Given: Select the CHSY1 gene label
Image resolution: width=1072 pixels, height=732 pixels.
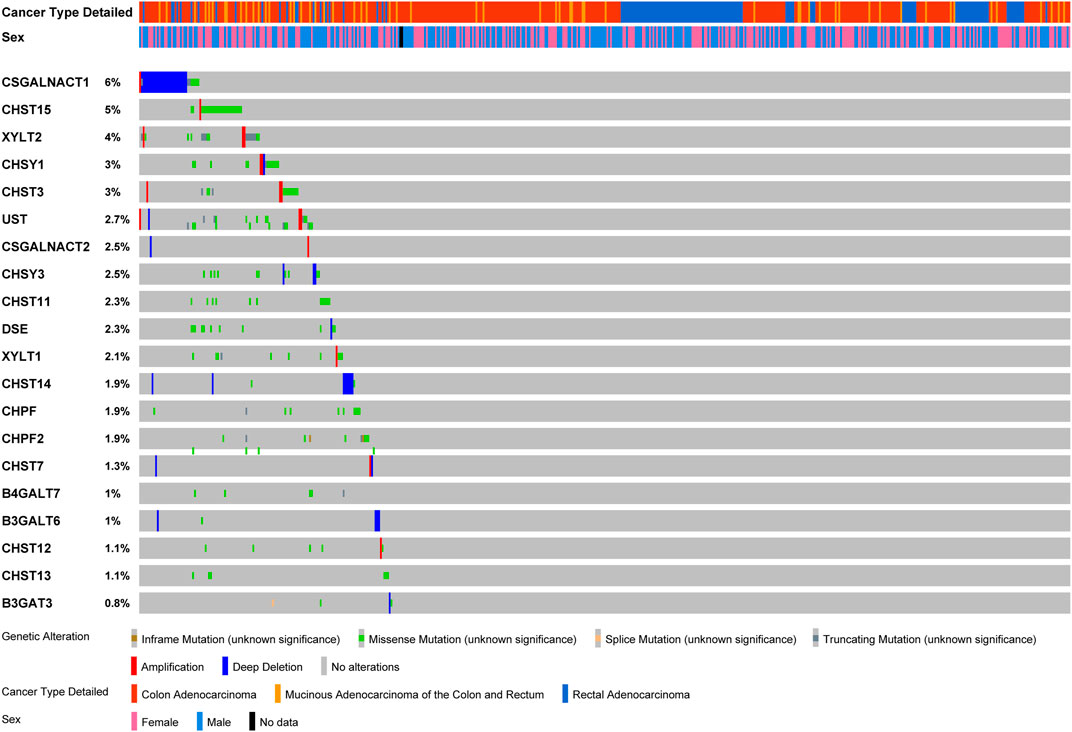Looking at the screenshot, I should (23, 164).
